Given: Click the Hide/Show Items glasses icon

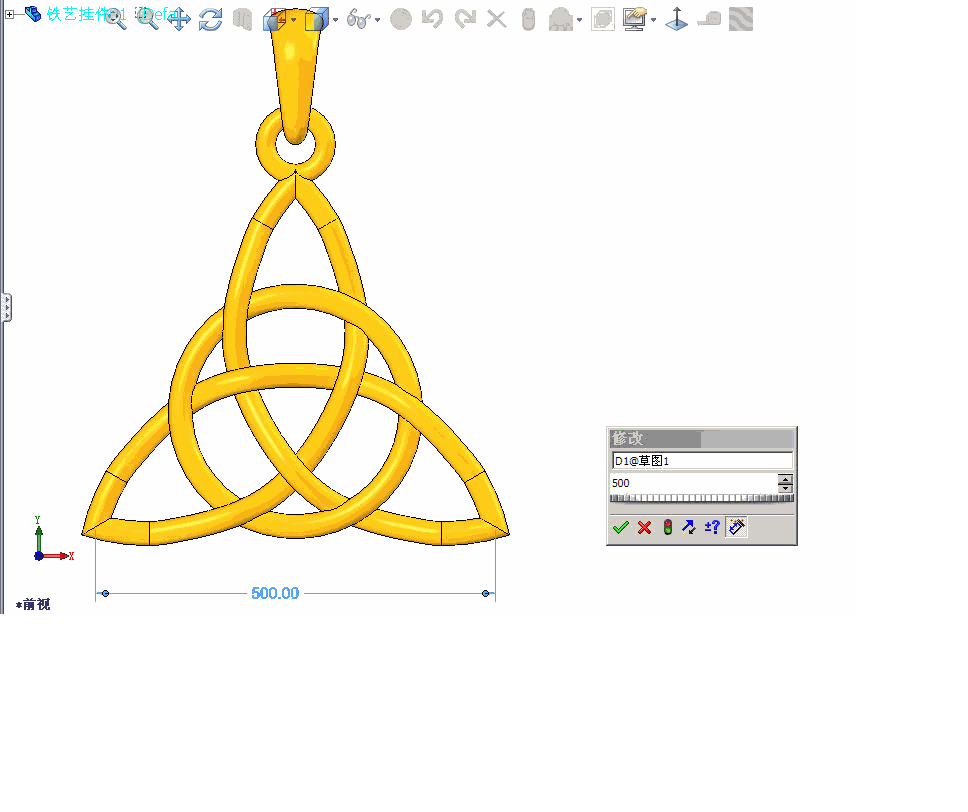Looking at the screenshot, I should point(359,19).
